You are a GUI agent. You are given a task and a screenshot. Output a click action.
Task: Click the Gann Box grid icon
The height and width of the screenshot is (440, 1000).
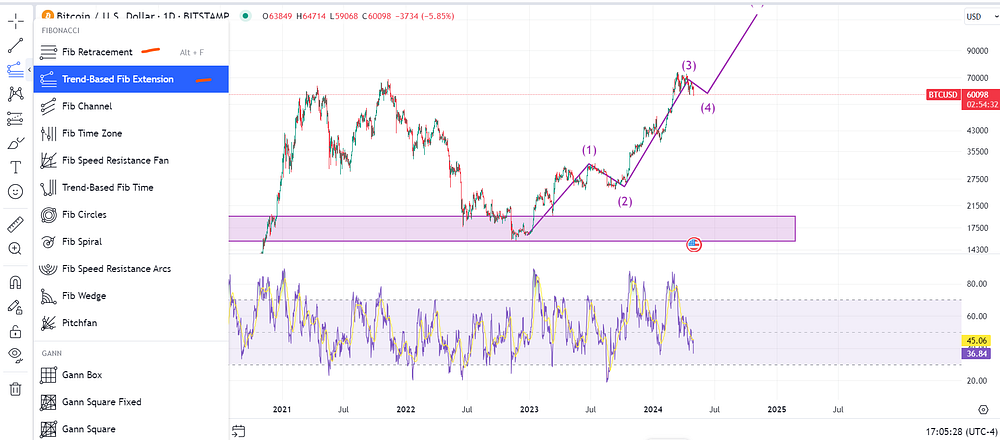click(48, 375)
